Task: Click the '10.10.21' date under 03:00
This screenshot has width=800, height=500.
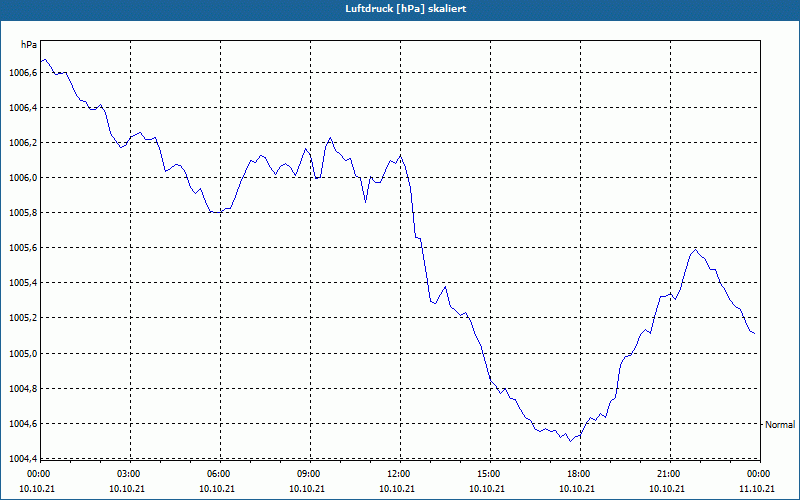Action: point(127,489)
